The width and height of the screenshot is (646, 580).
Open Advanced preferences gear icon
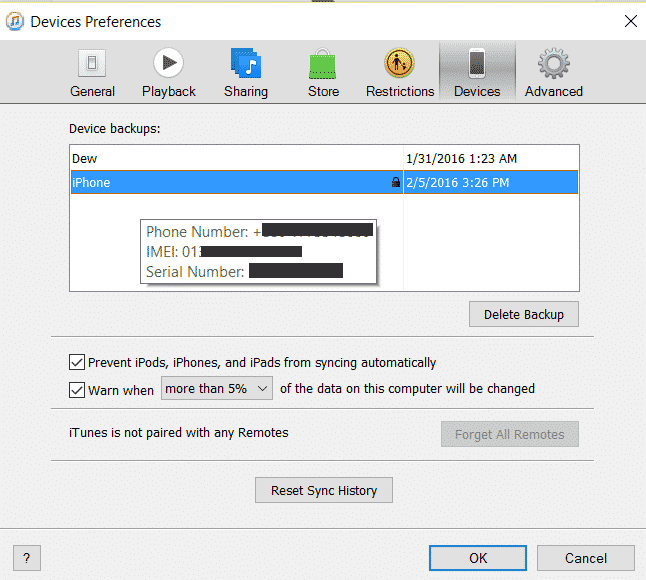(x=553, y=66)
